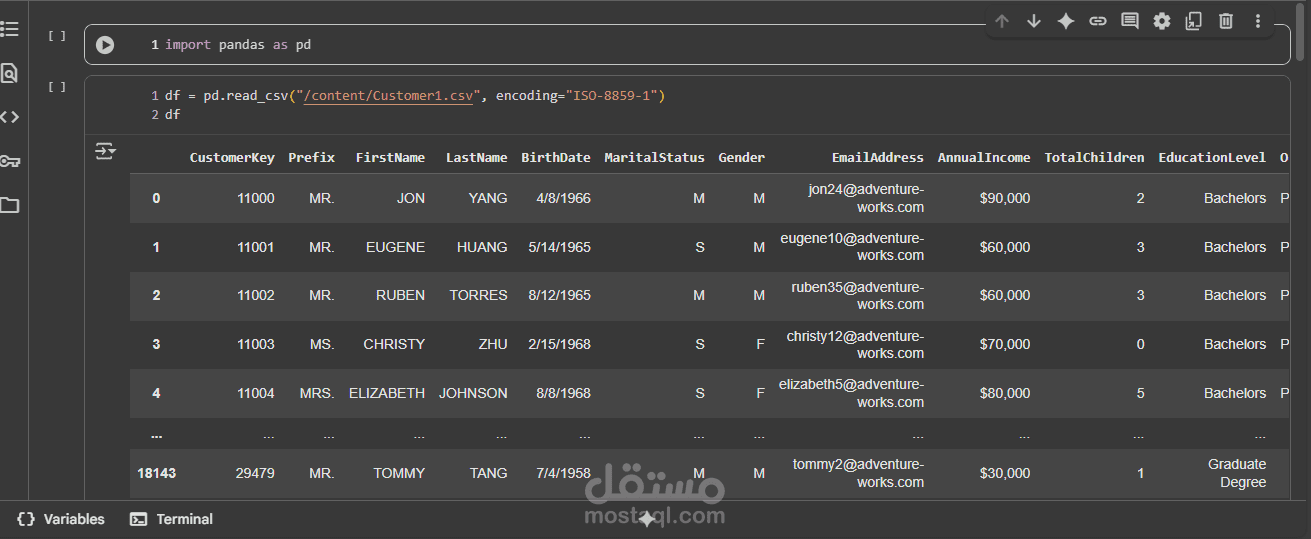Open more cell actions menu
1311x539 pixels.
[x=1258, y=21]
